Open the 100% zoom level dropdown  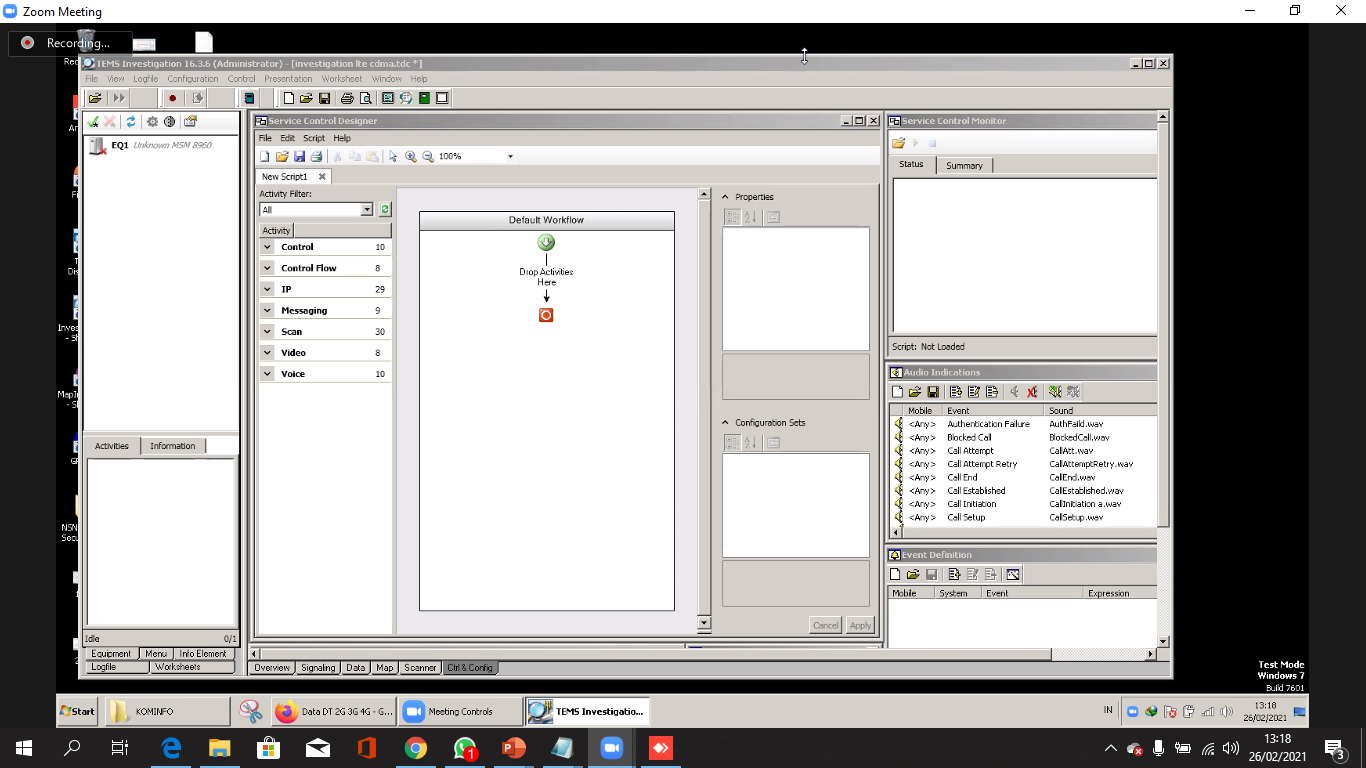[510, 157]
